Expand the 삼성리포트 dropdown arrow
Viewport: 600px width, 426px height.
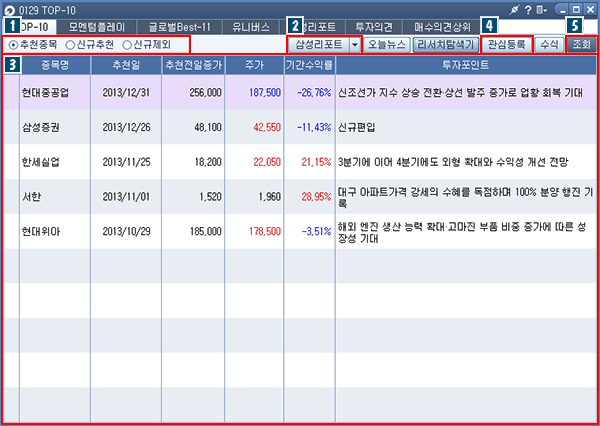(x=354, y=45)
